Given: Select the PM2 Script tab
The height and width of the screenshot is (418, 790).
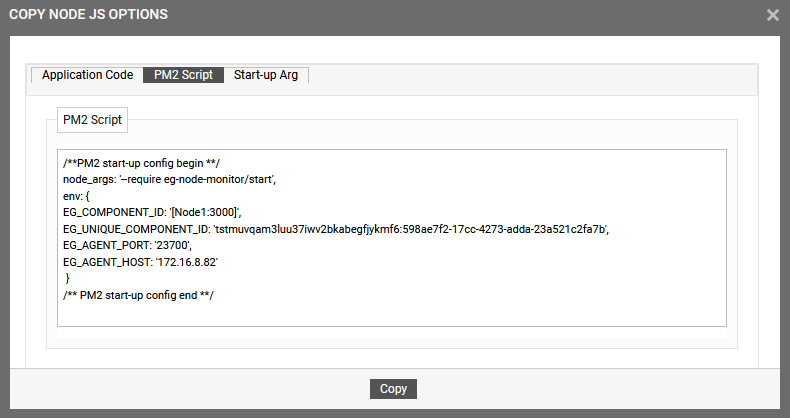Looking at the screenshot, I should coord(183,75).
